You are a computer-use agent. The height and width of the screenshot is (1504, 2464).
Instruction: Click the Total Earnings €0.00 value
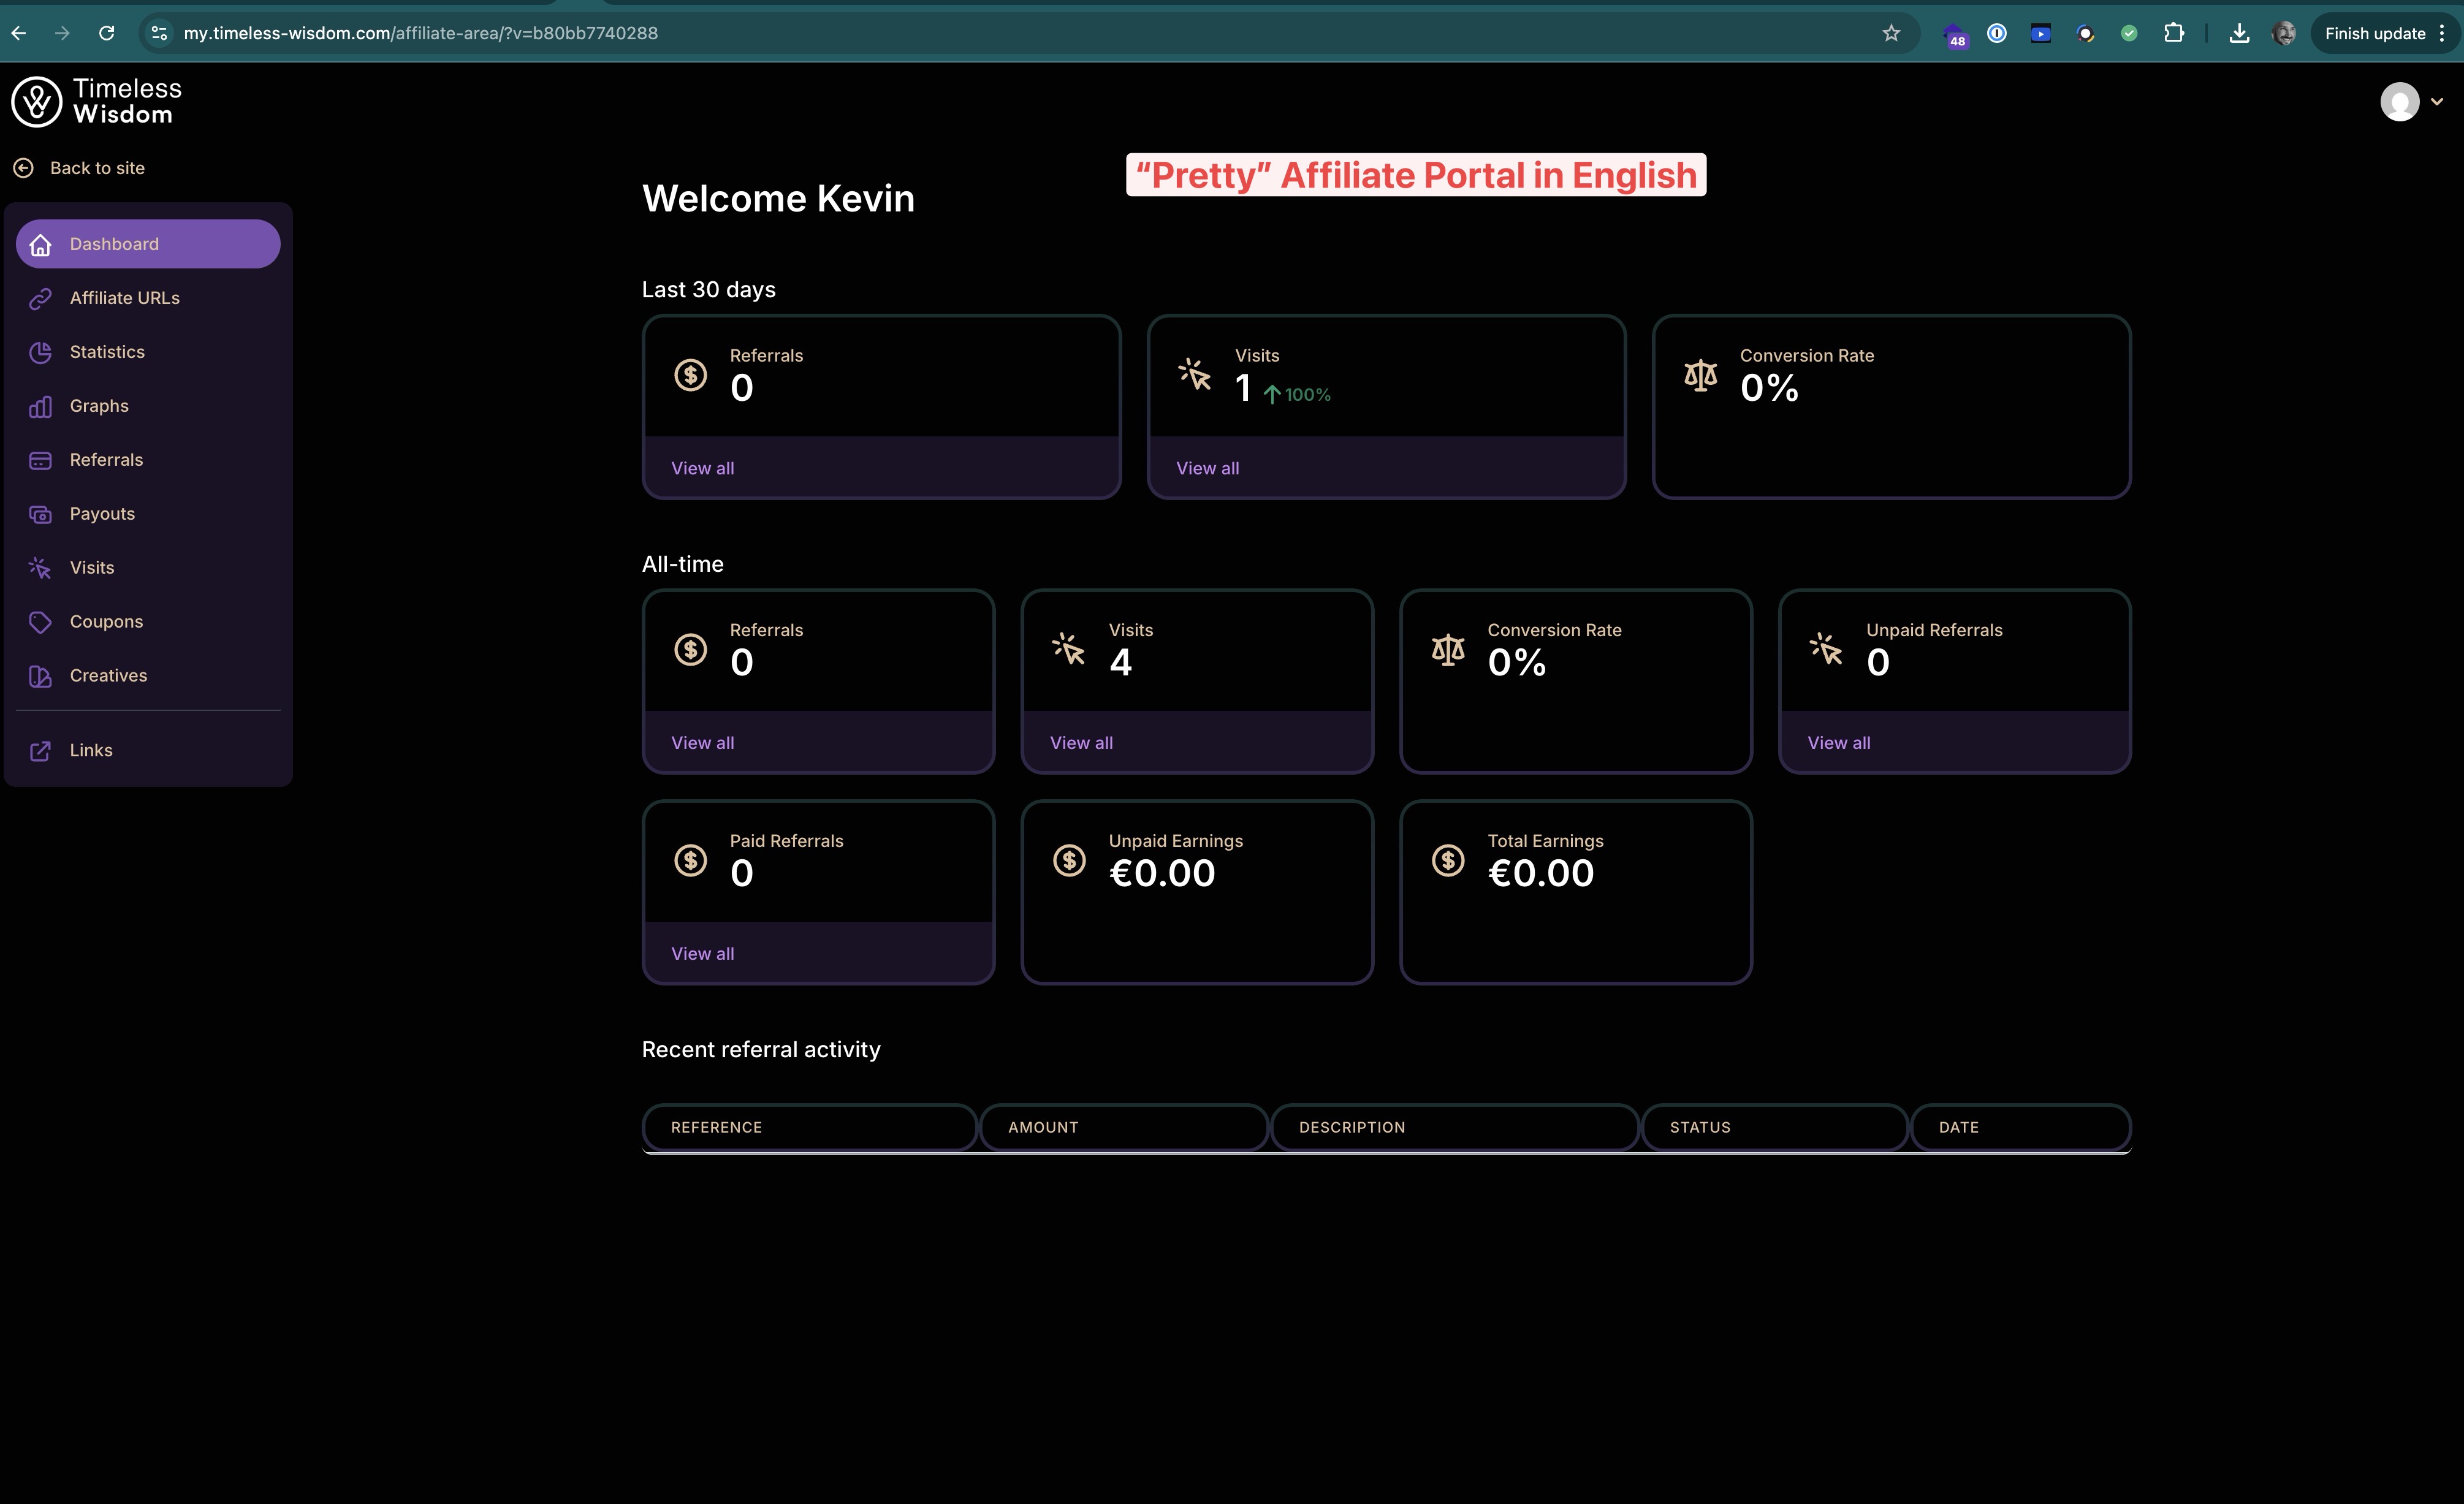click(1541, 874)
